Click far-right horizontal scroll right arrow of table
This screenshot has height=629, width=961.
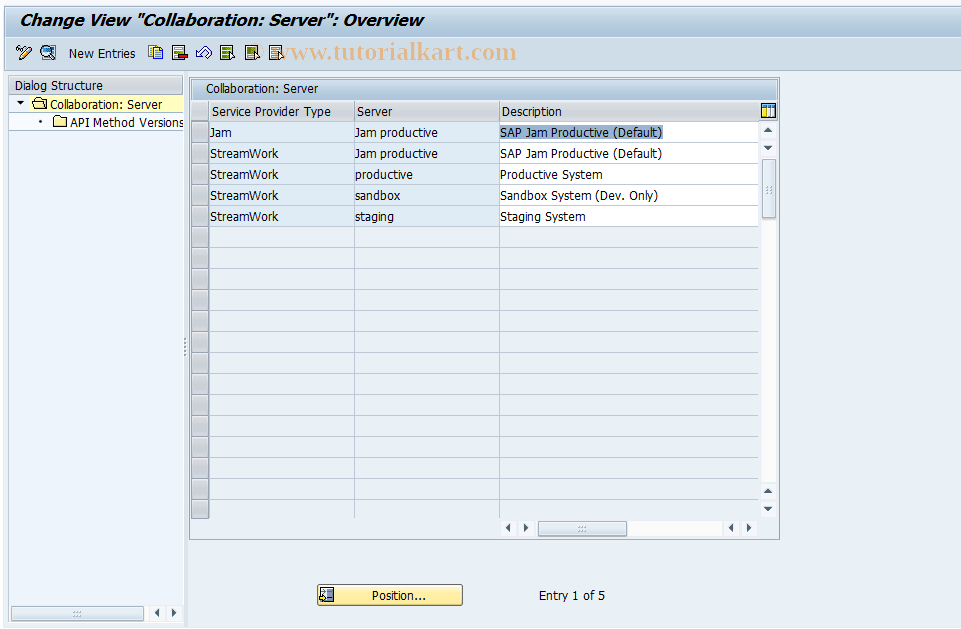tap(749, 528)
